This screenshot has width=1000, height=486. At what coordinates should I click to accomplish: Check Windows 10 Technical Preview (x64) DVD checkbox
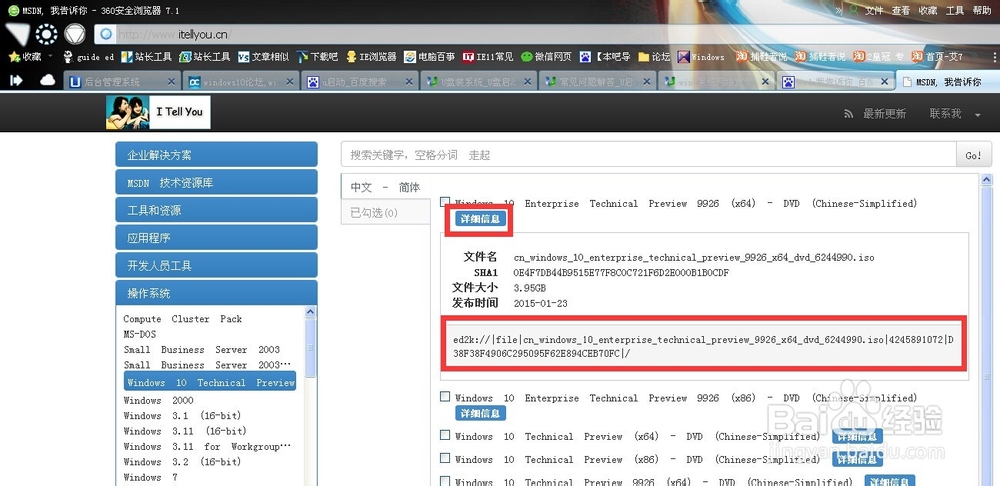click(x=445, y=435)
